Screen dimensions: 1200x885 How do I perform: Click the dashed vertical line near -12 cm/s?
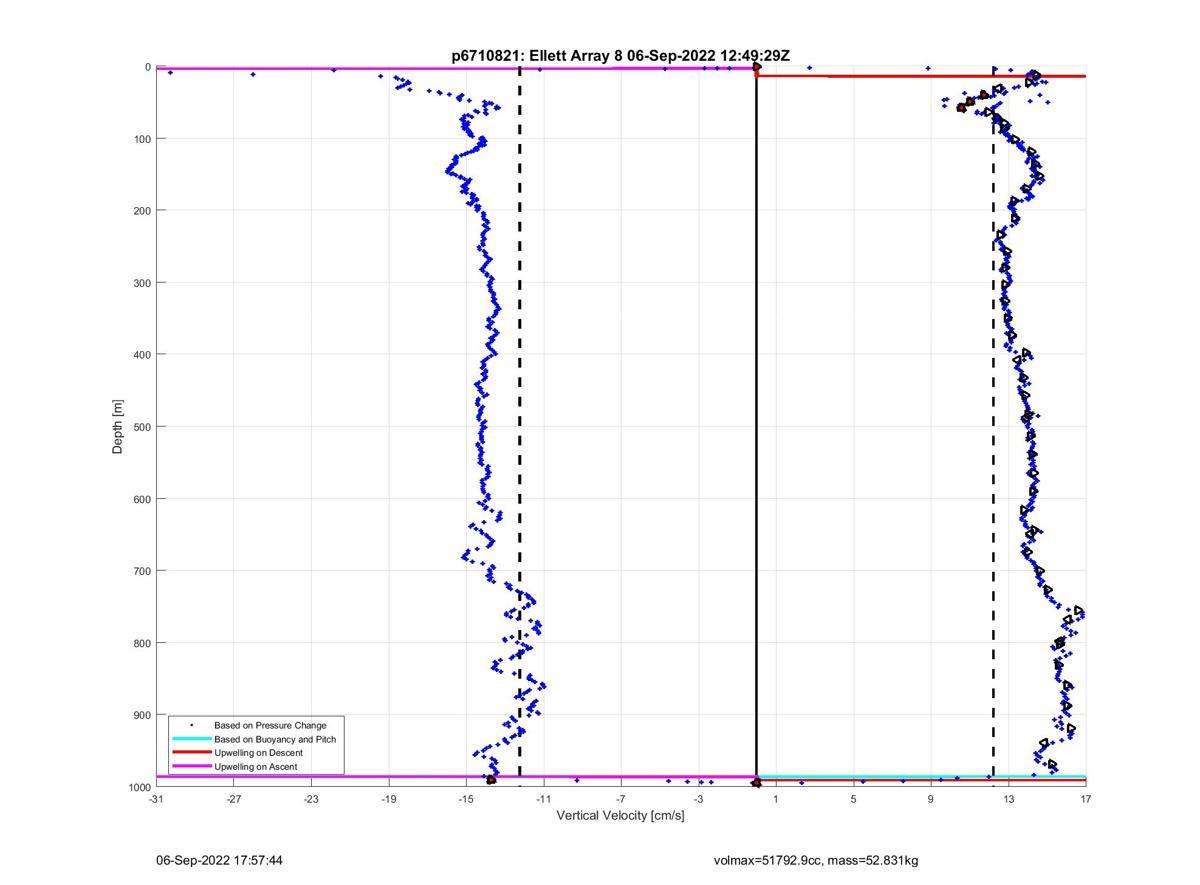click(x=520, y=427)
